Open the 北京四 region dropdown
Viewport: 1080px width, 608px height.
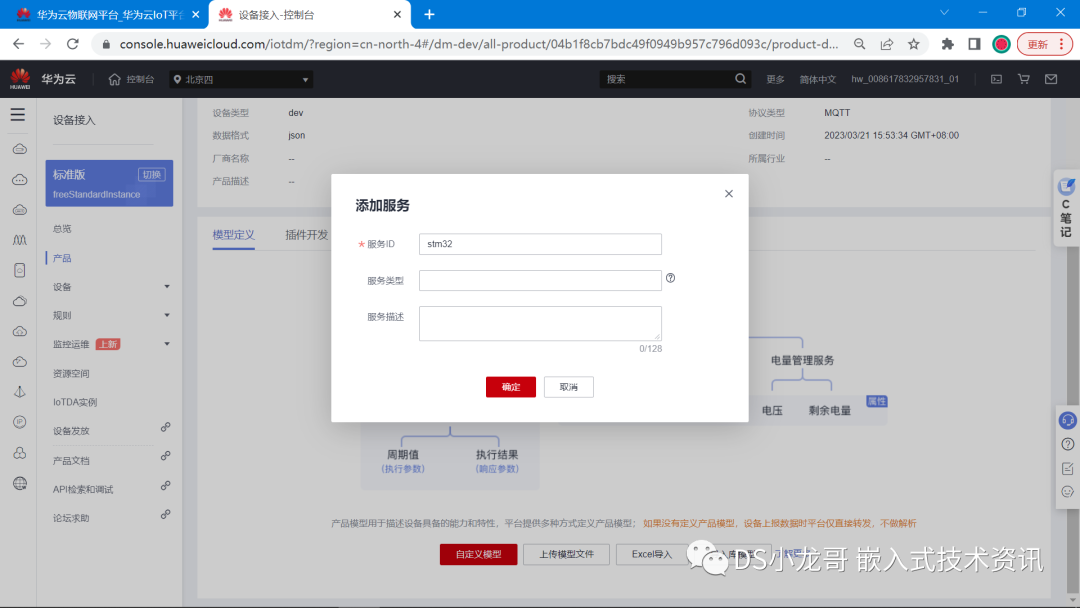coord(240,78)
